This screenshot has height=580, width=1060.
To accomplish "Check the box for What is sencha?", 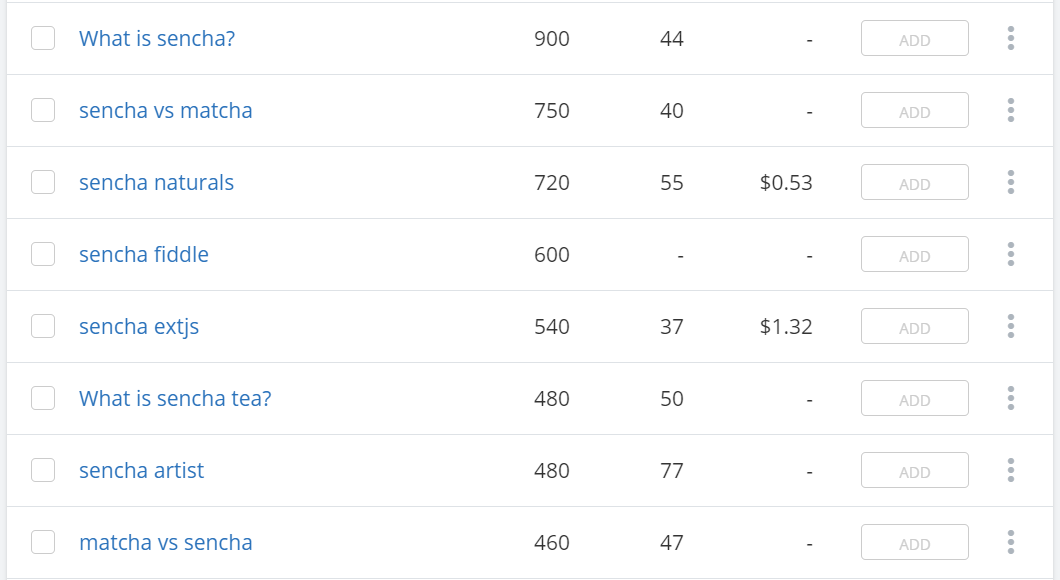I will tap(43, 39).
